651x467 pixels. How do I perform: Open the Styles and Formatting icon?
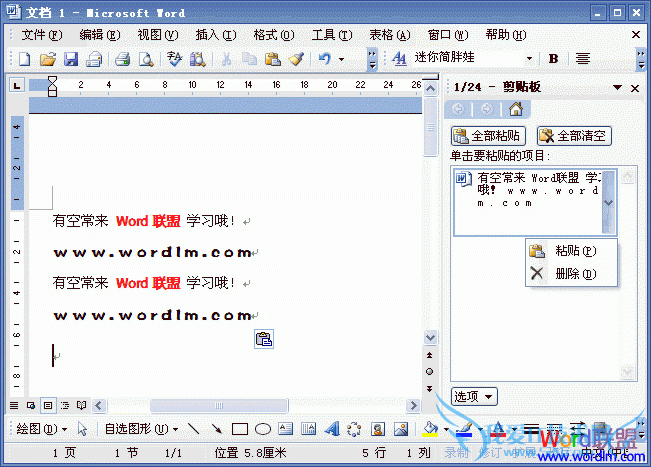click(399, 59)
